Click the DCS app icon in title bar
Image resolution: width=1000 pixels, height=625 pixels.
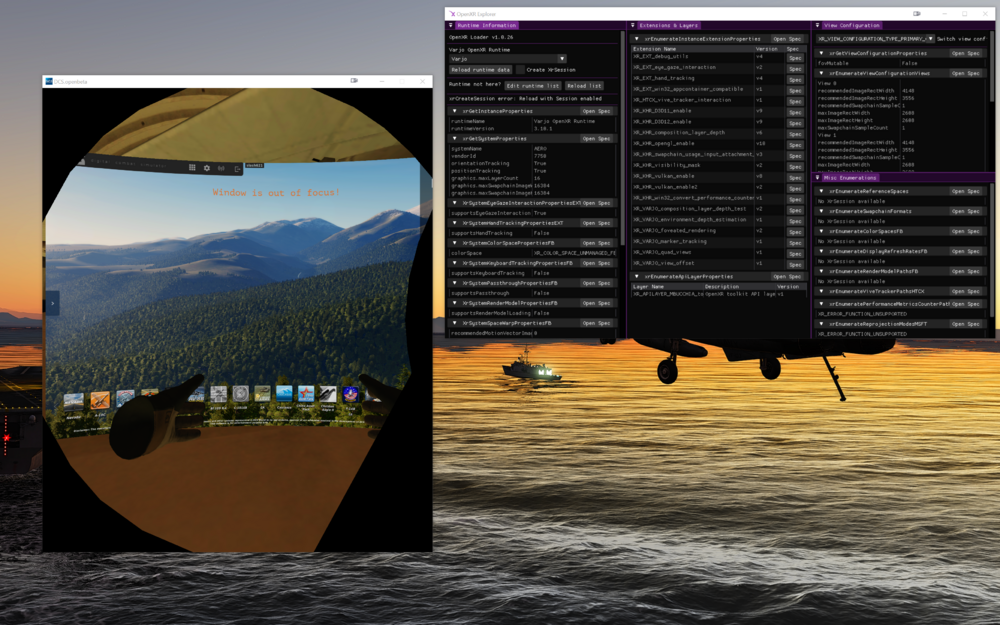pos(48,82)
